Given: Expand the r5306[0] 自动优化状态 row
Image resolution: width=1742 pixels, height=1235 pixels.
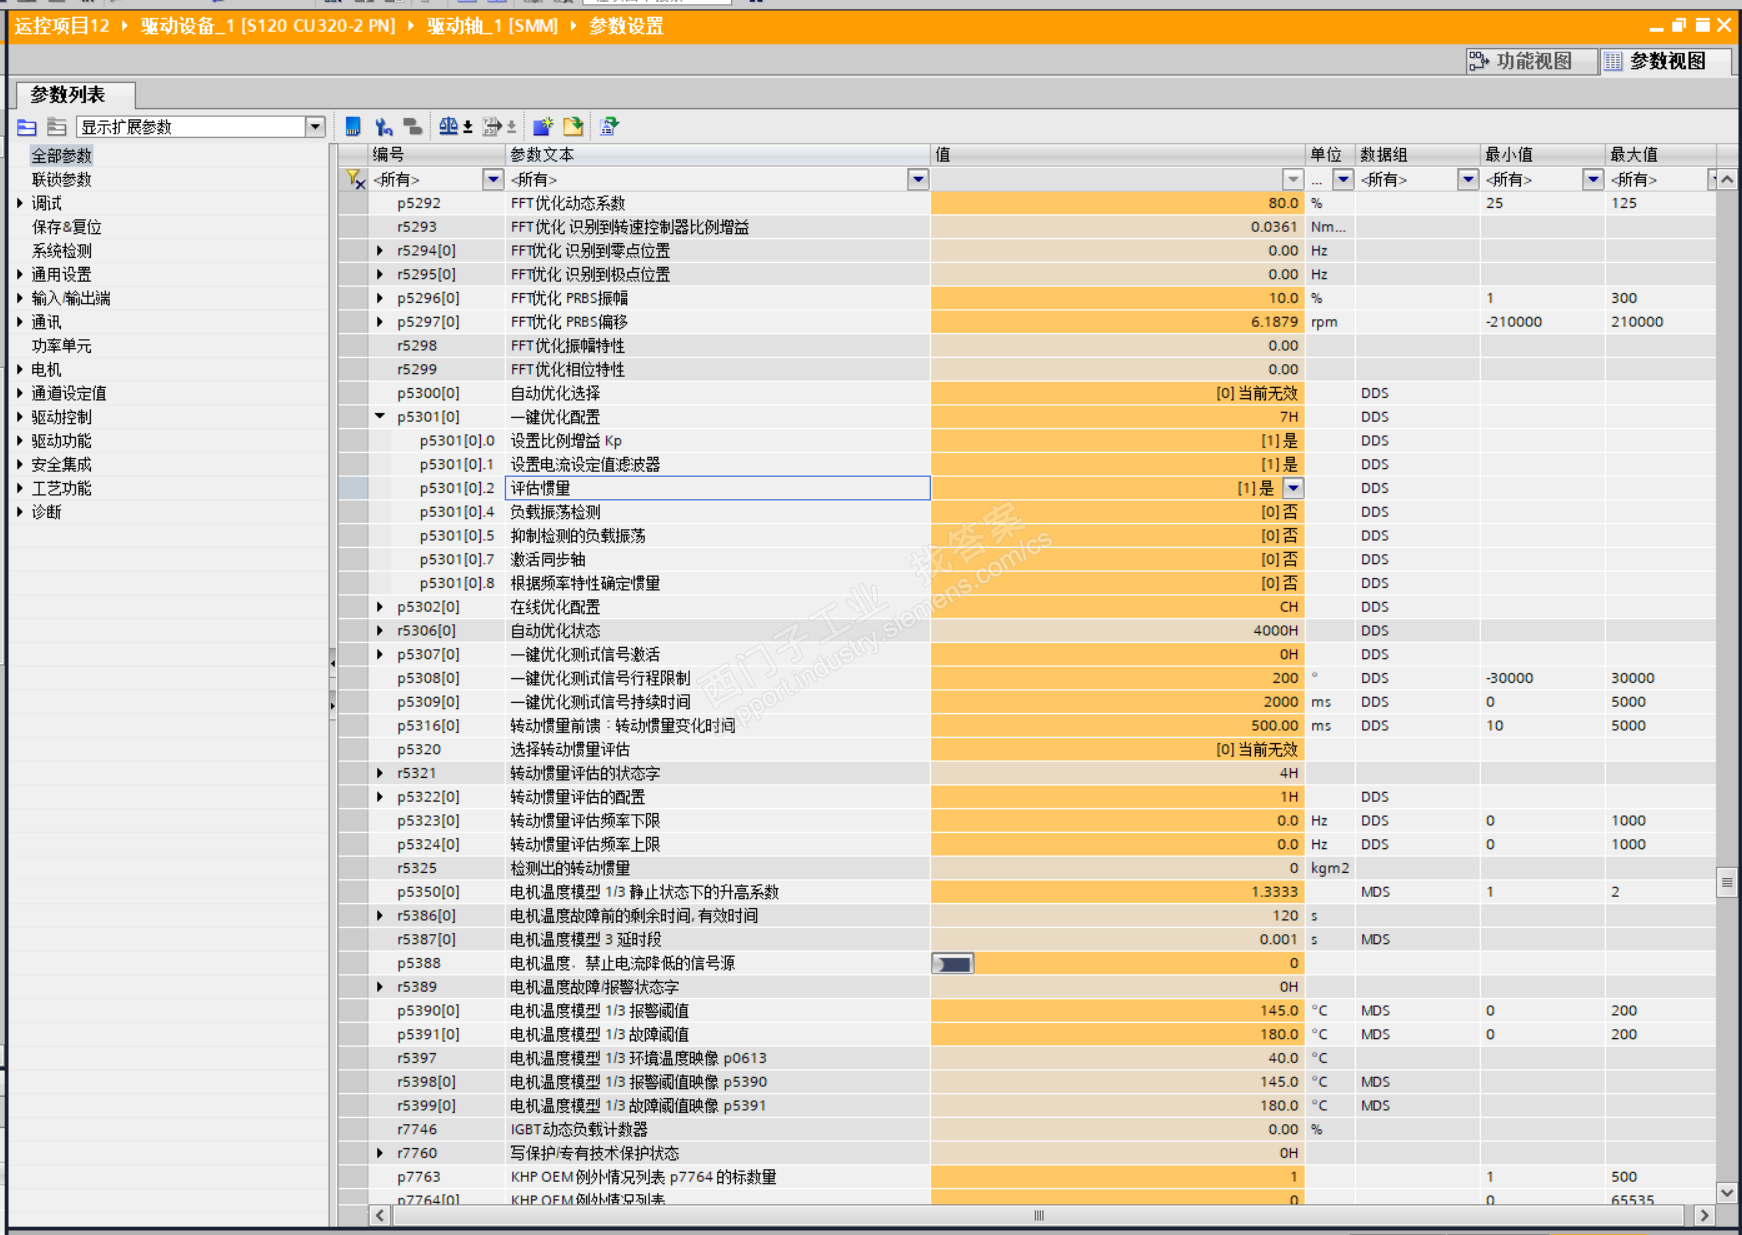Looking at the screenshot, I should (380, 631).
